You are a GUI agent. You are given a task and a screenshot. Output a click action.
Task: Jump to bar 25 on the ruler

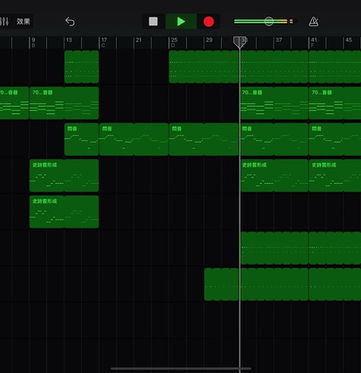(x=174, y=40)
